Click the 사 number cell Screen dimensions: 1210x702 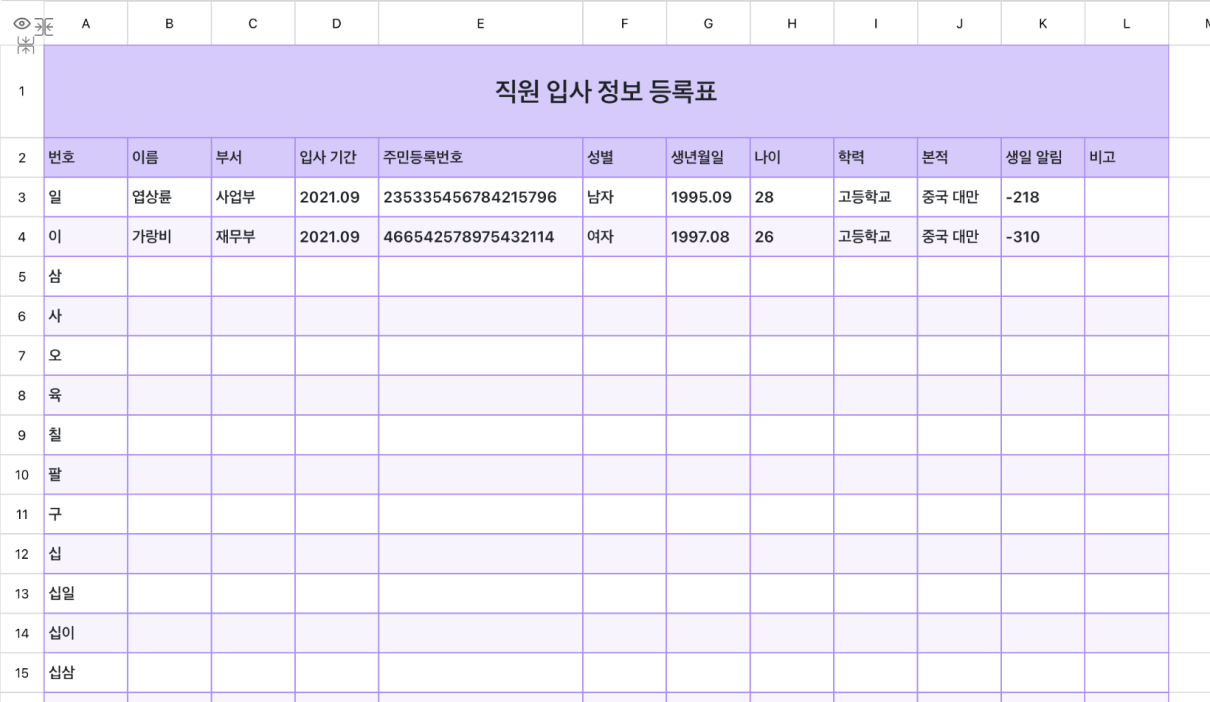point(86,316)
